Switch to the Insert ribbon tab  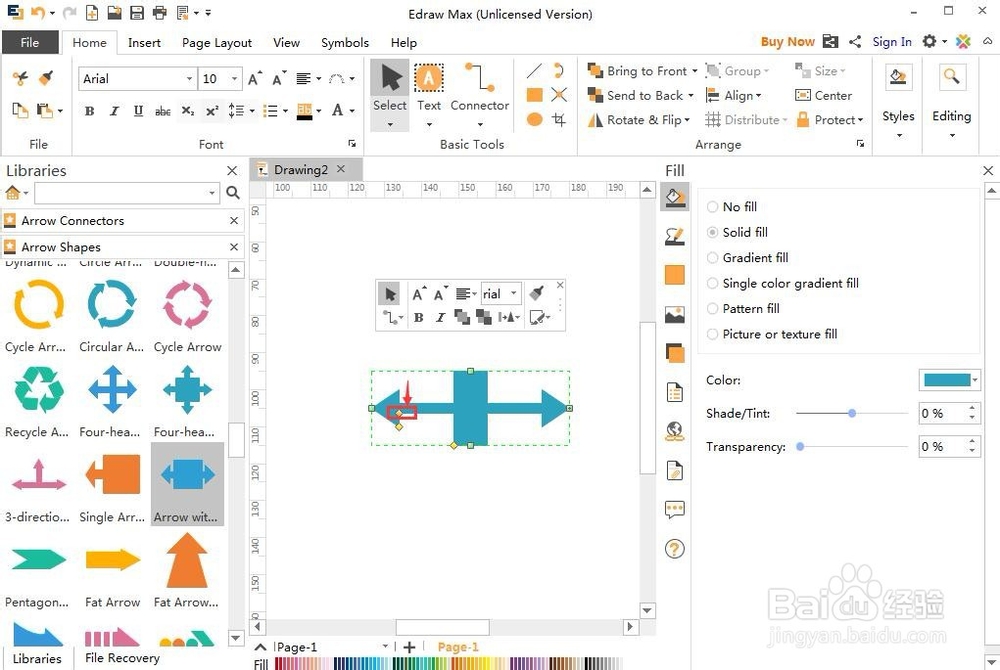(x=144, y=42)
